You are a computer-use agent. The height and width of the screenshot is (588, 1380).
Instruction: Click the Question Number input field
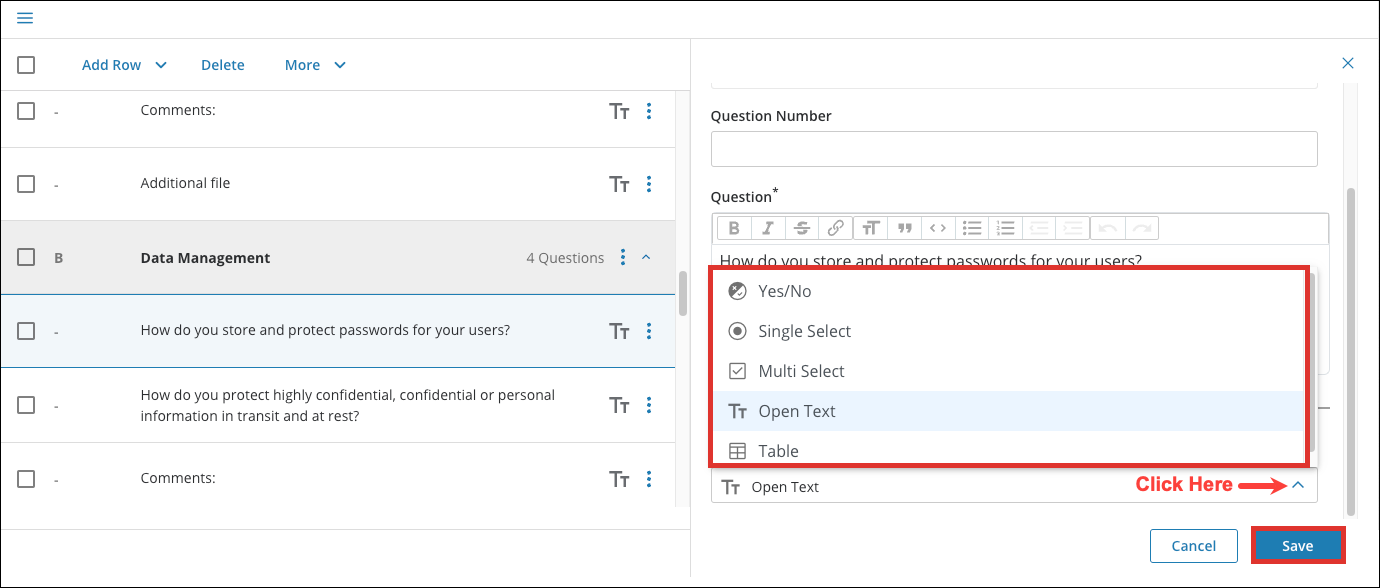[x=1013, y=148]
